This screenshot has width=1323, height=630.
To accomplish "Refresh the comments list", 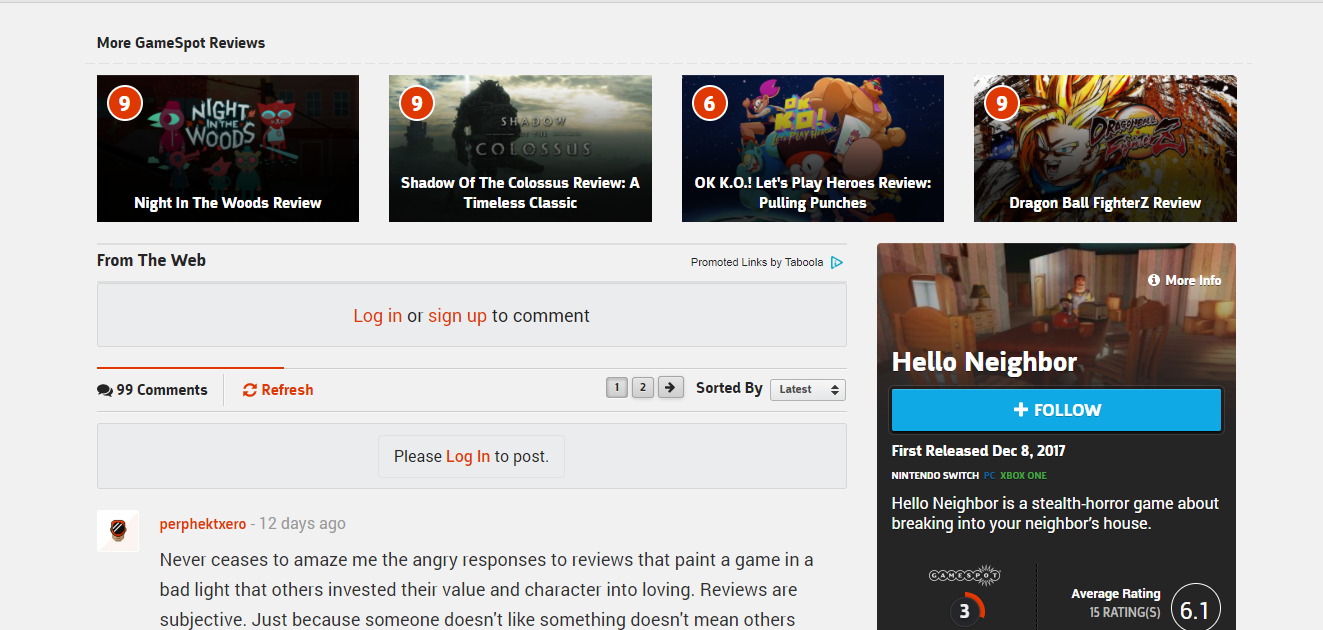I will (278, 390).
